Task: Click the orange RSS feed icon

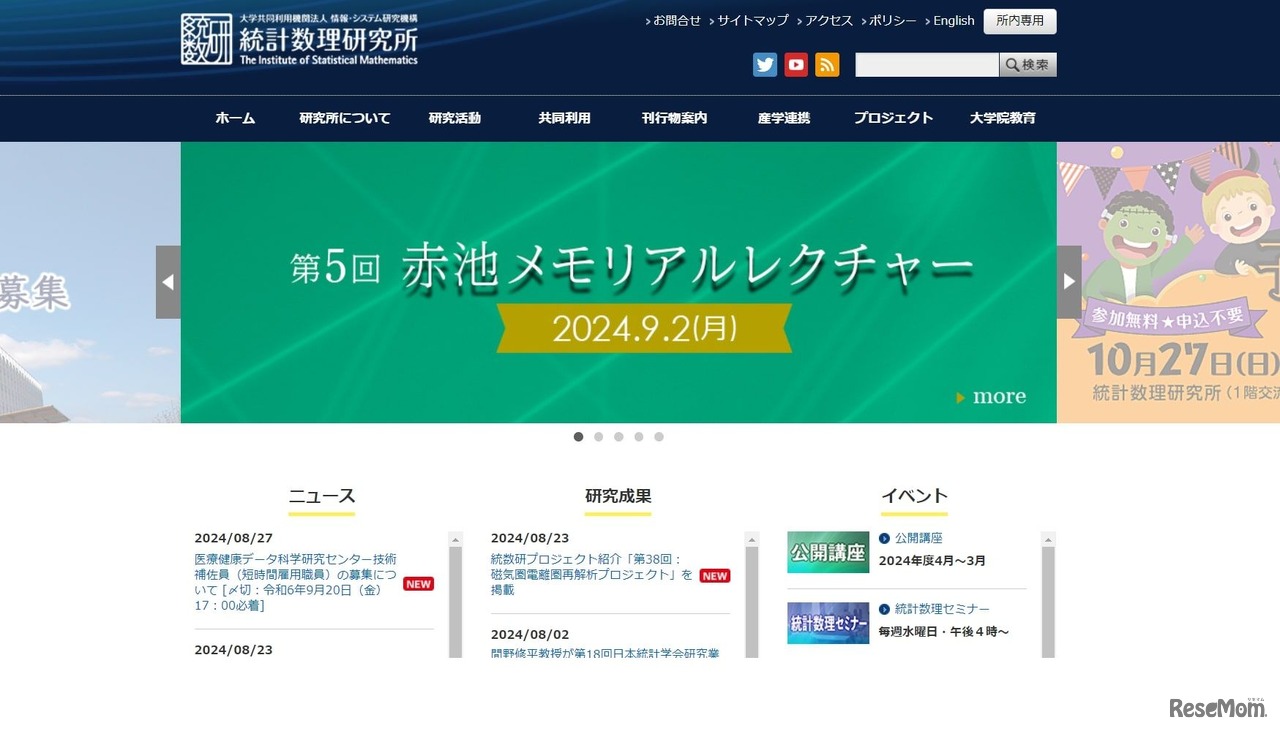Action: [827, 64]
